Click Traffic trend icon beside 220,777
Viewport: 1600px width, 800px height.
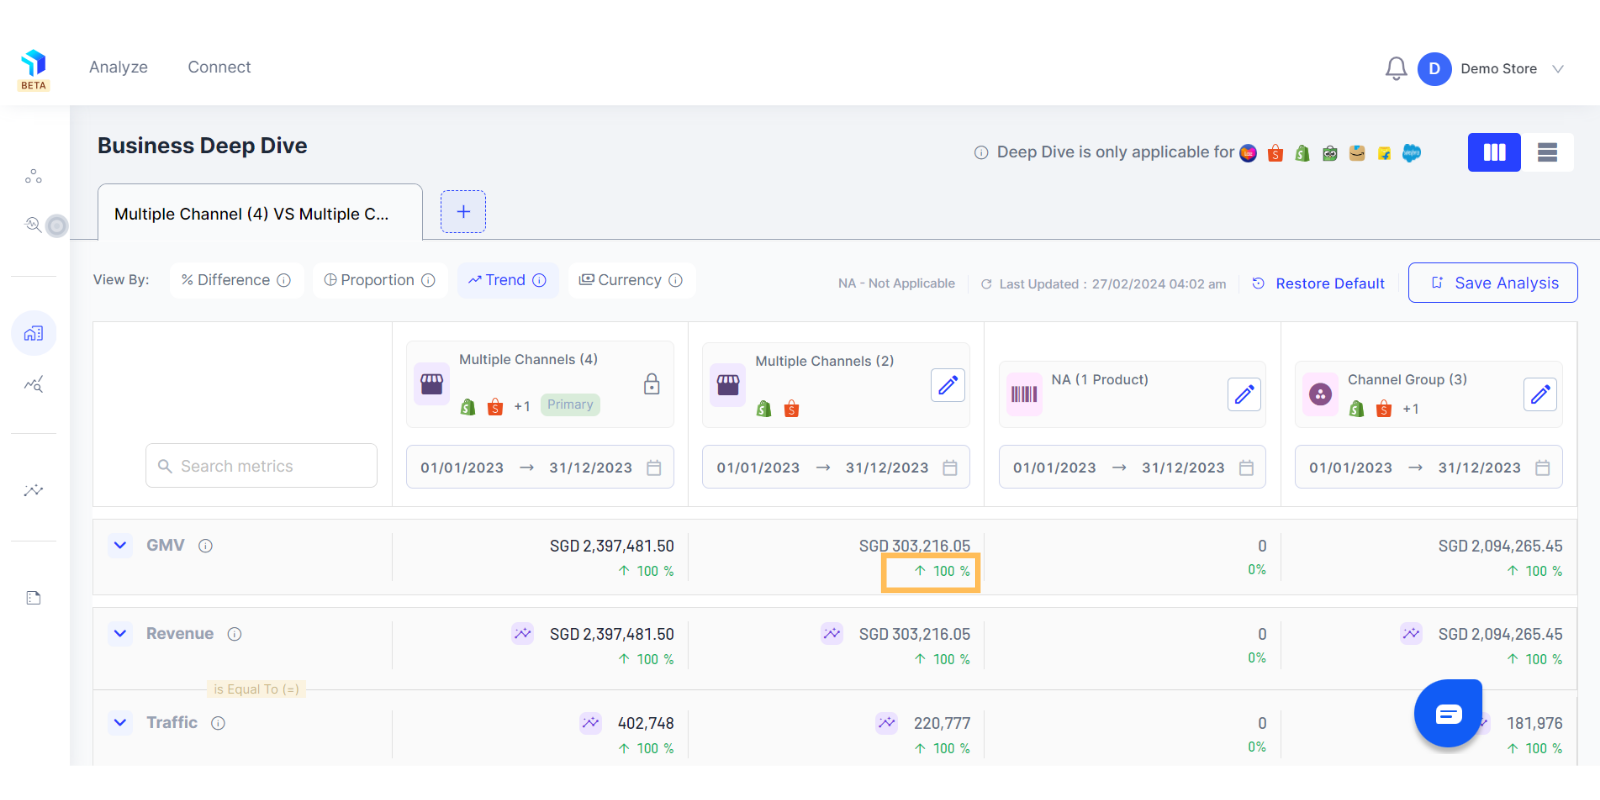tap(887, 722)
